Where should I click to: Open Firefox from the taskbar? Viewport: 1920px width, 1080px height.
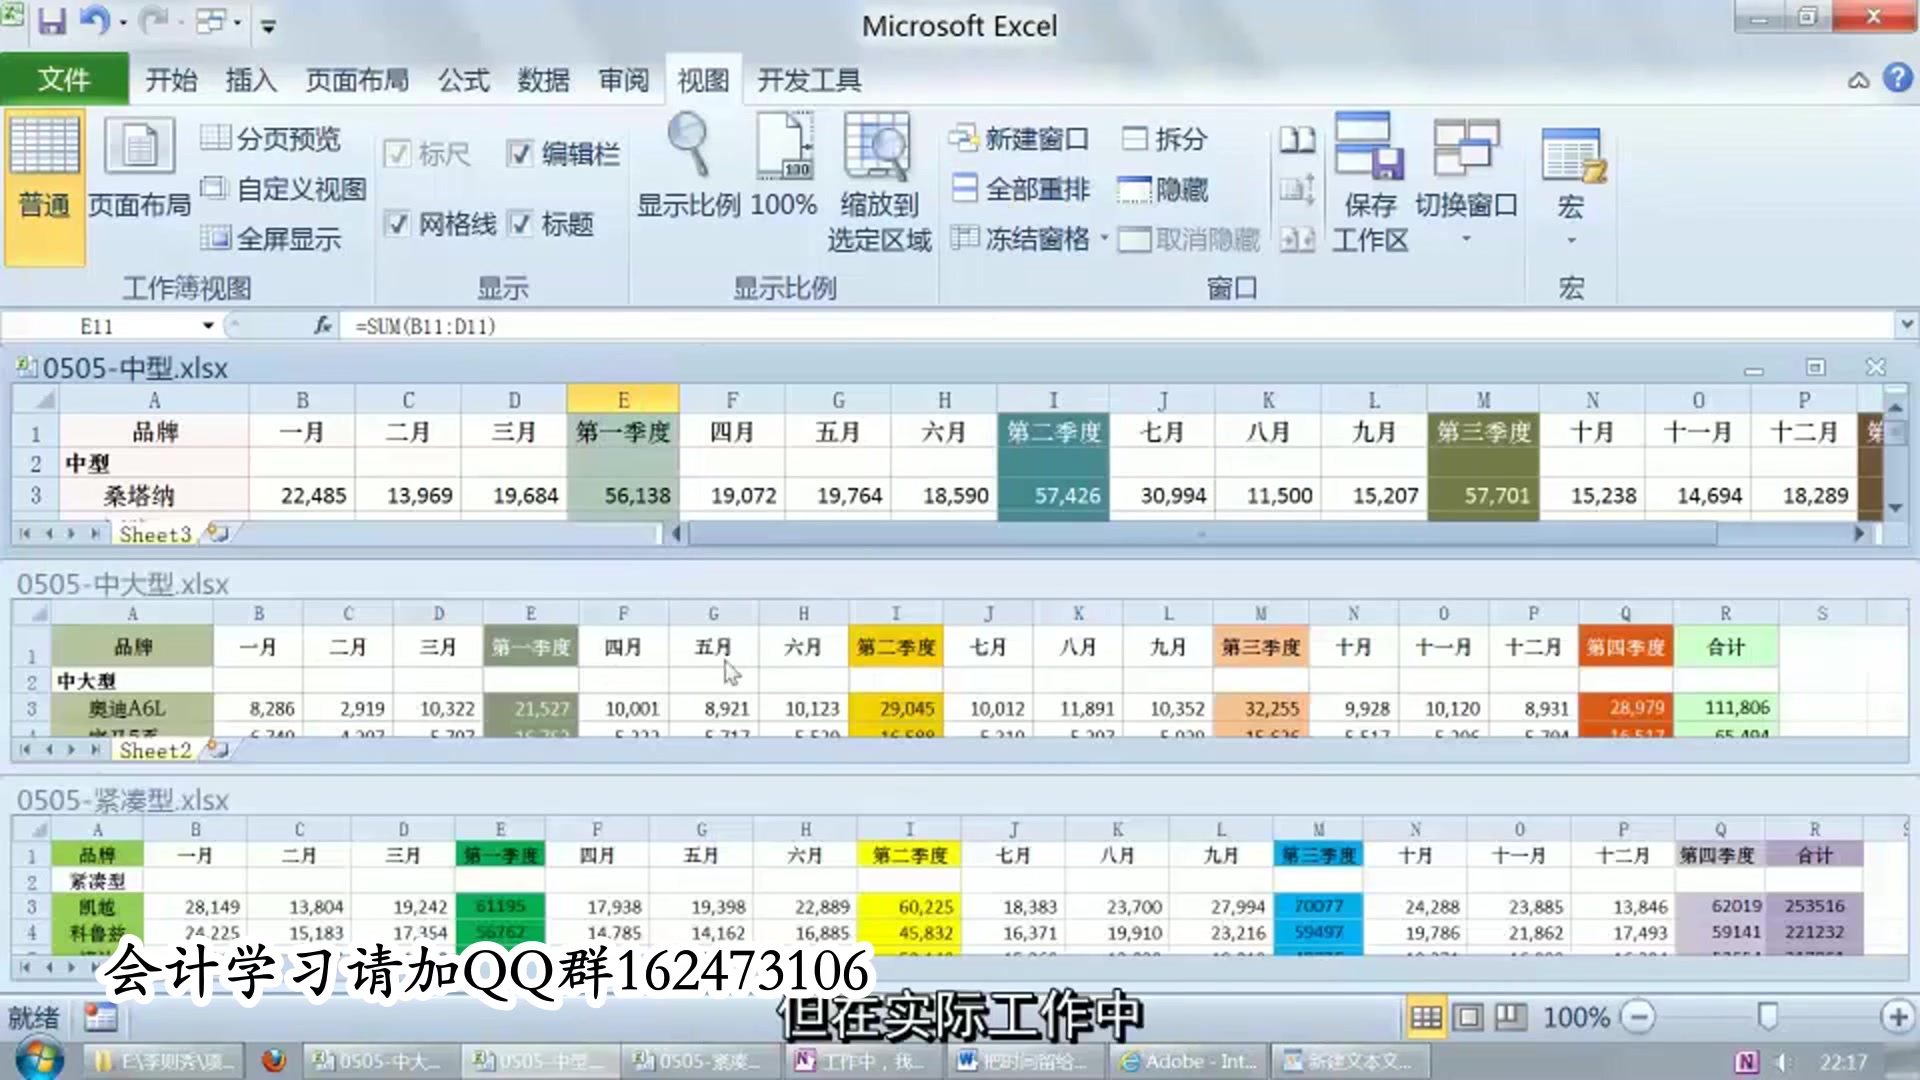(x=273, y=1060)
